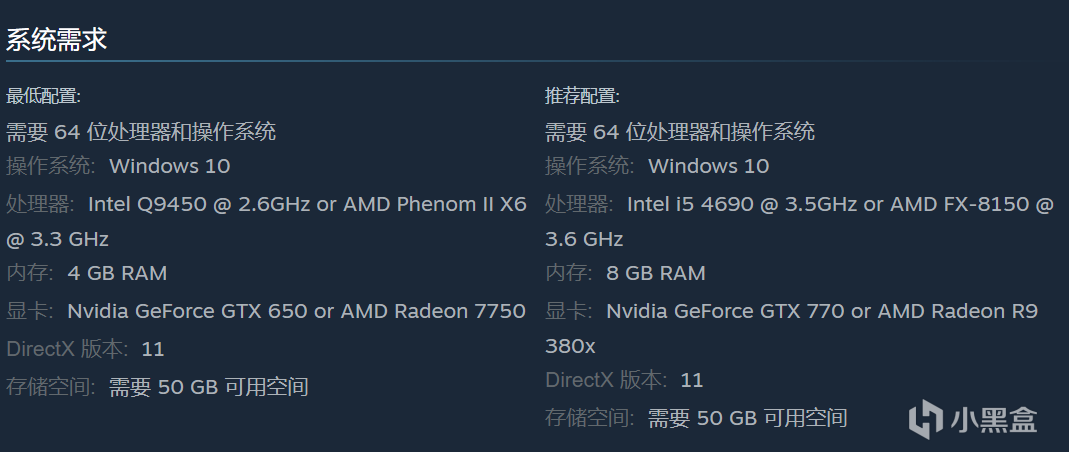Click the recommended 64-bit processor requirement line
The width and height of the screenshot is (1069, 452).
click(x=680, y=132)
